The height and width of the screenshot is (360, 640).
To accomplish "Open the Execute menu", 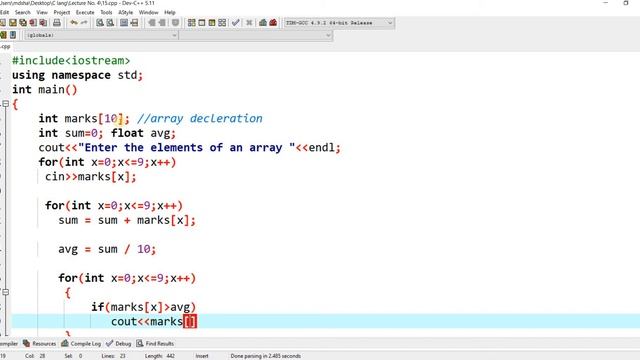I will pyautogui.click(x=85, y=12).
